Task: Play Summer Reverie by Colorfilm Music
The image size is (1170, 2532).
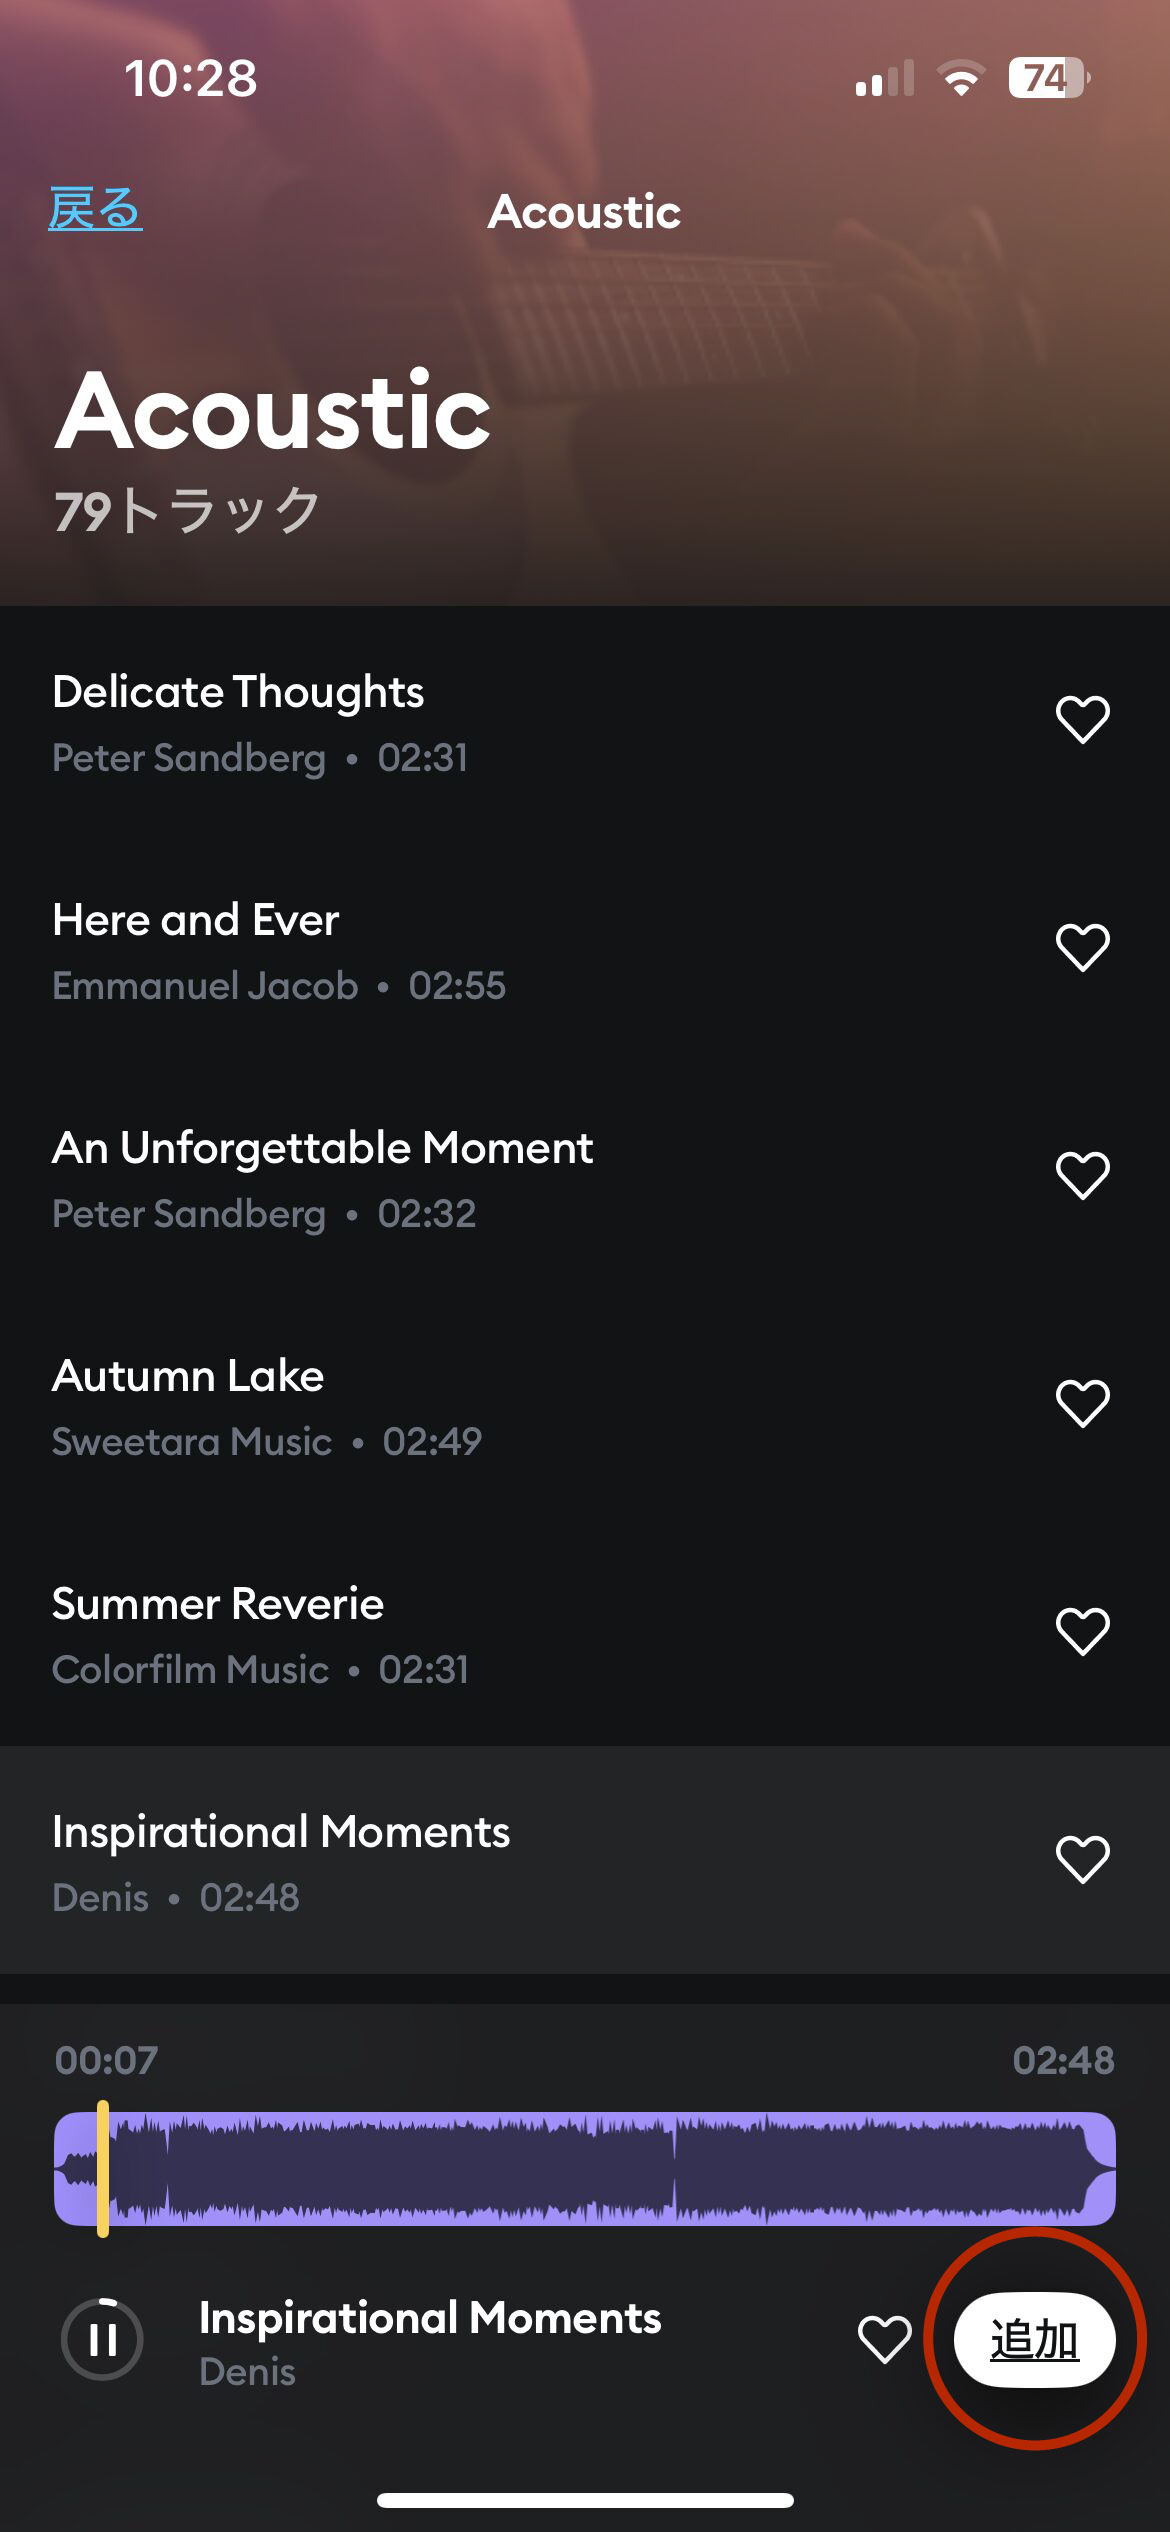Action: tap(400, 1634)
